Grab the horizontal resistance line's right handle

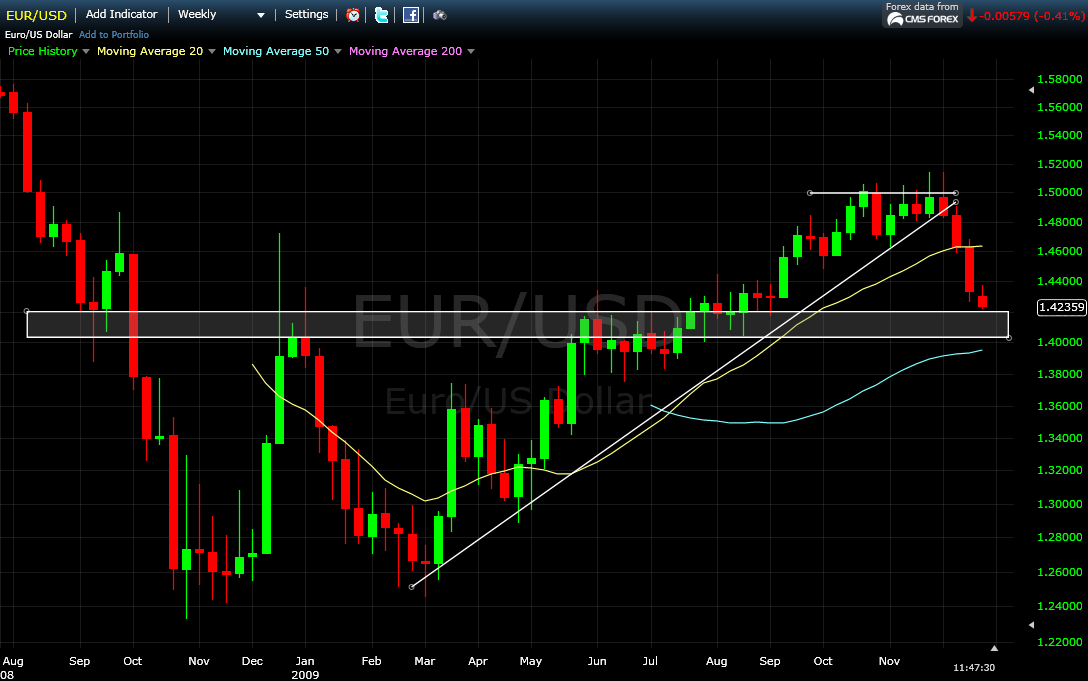[956, 193]
